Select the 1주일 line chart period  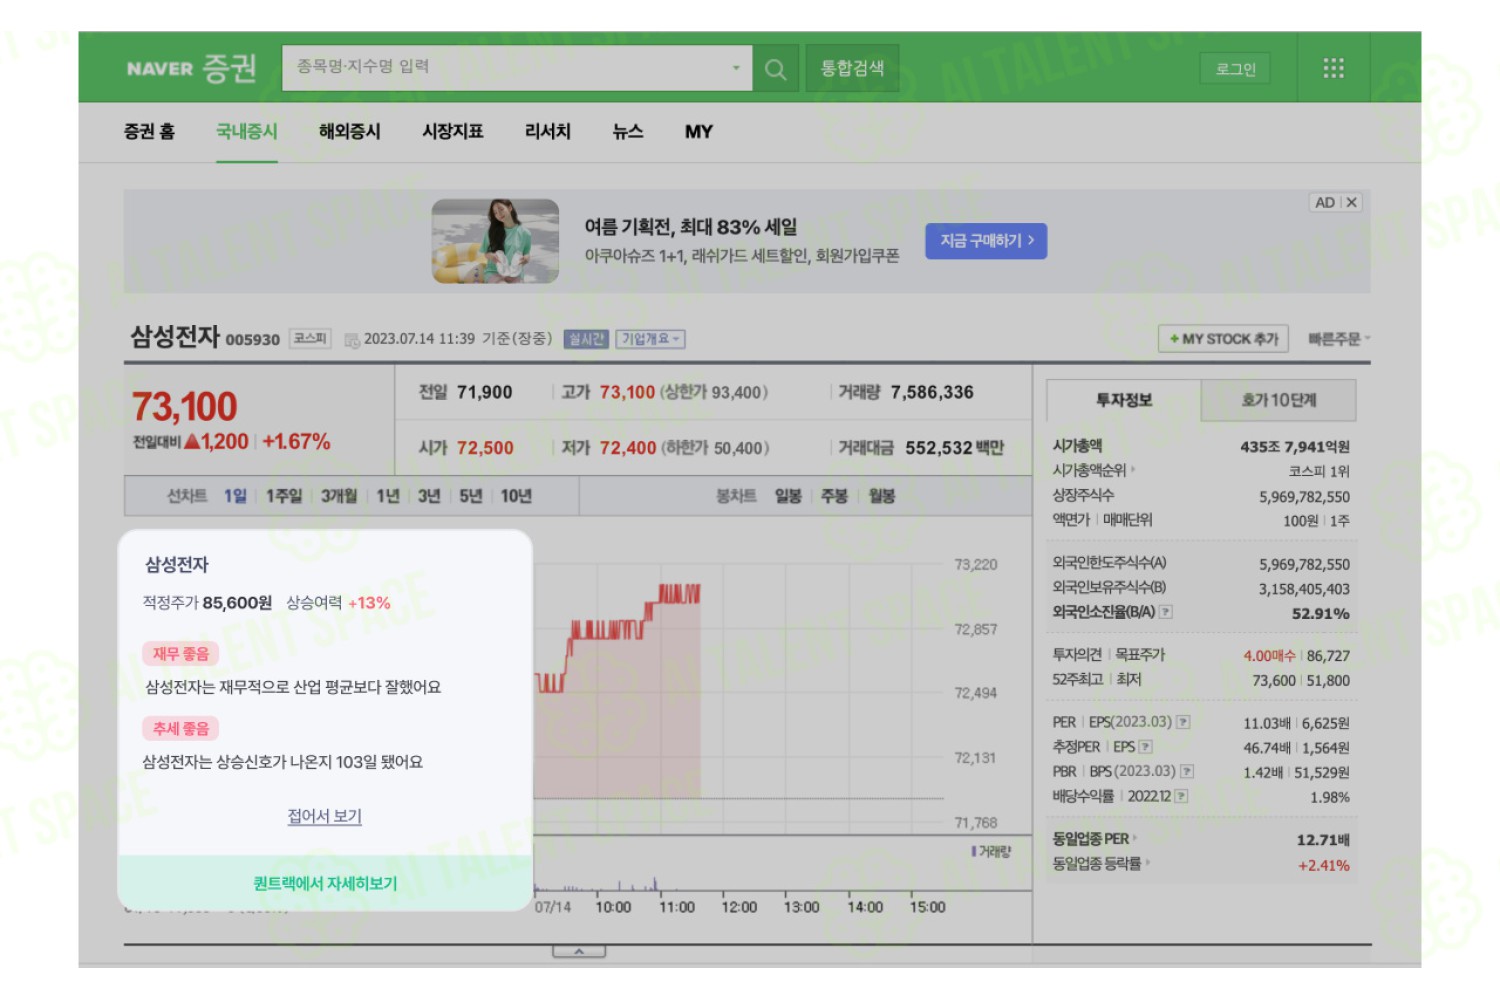(284, 496)
